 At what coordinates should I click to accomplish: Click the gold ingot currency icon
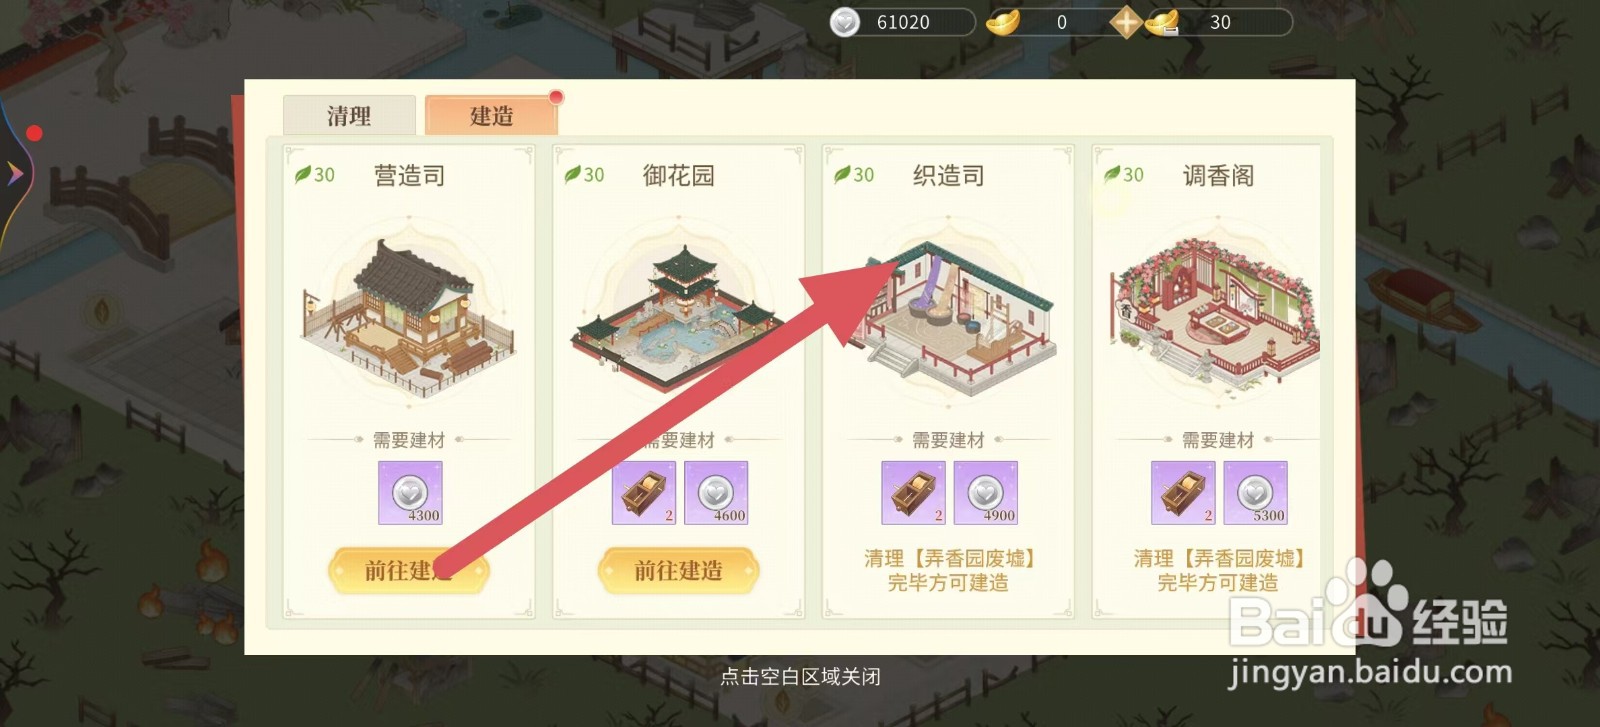point(1003,22)
